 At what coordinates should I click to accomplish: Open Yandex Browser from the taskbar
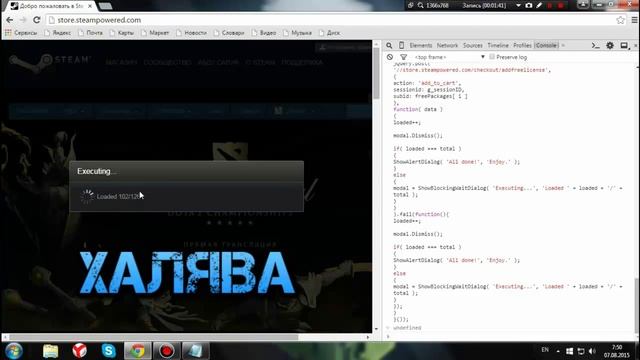80,351
